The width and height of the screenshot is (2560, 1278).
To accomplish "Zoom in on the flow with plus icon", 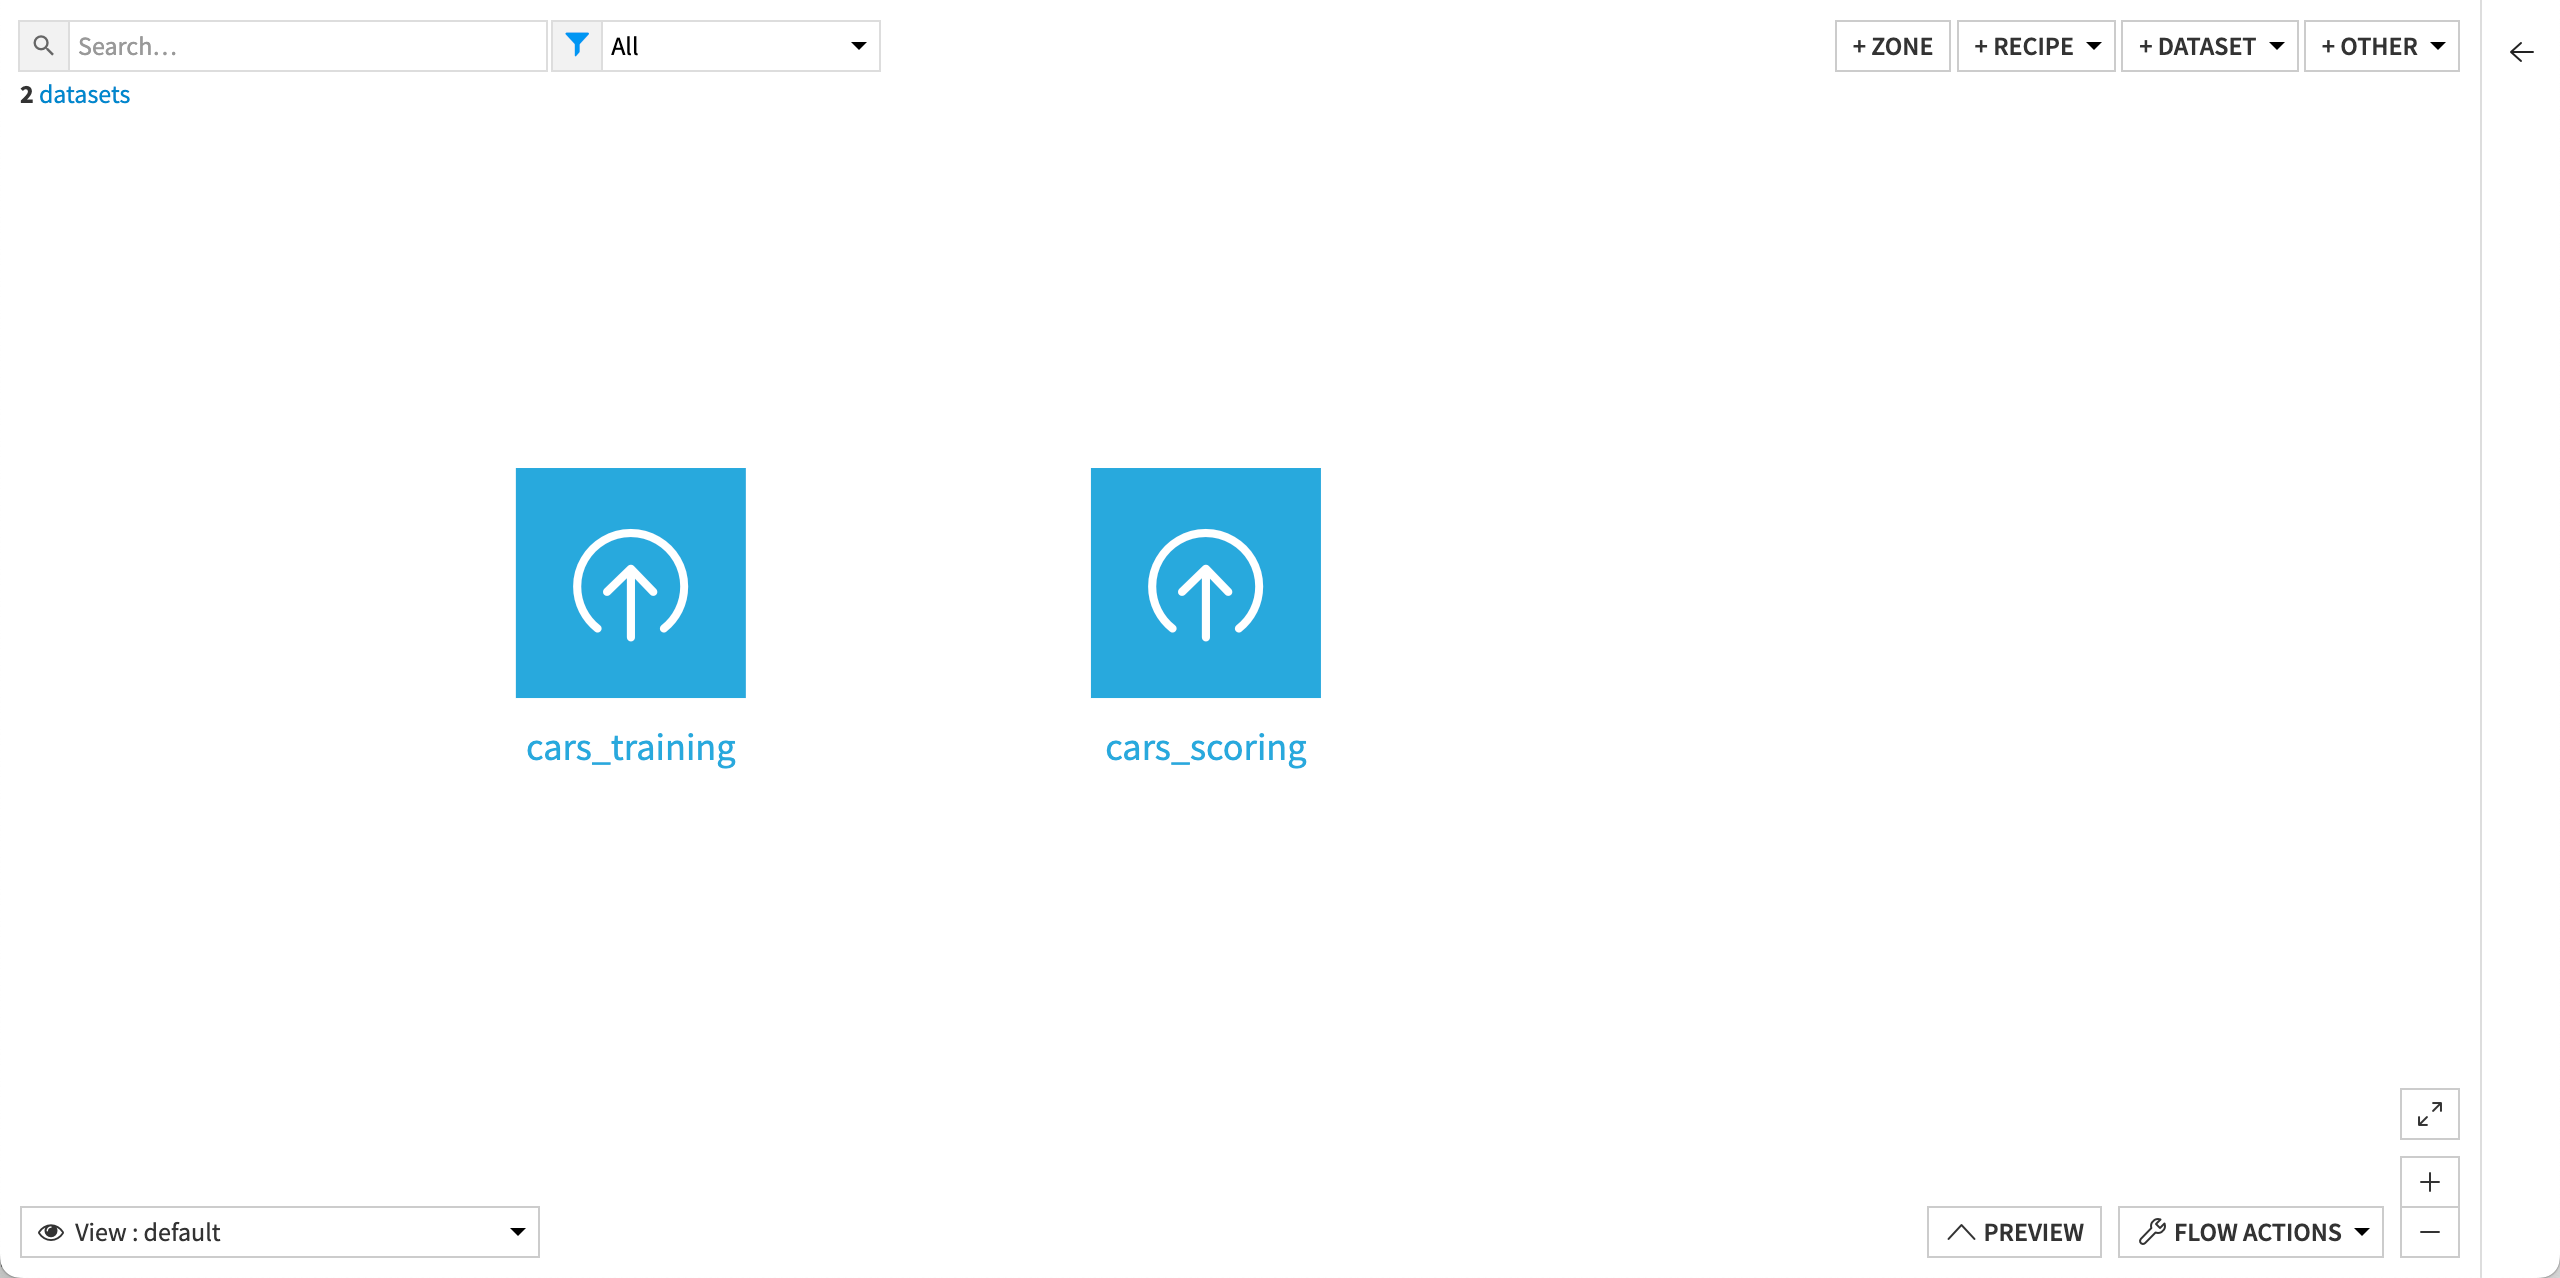I will (2432, 1182).
